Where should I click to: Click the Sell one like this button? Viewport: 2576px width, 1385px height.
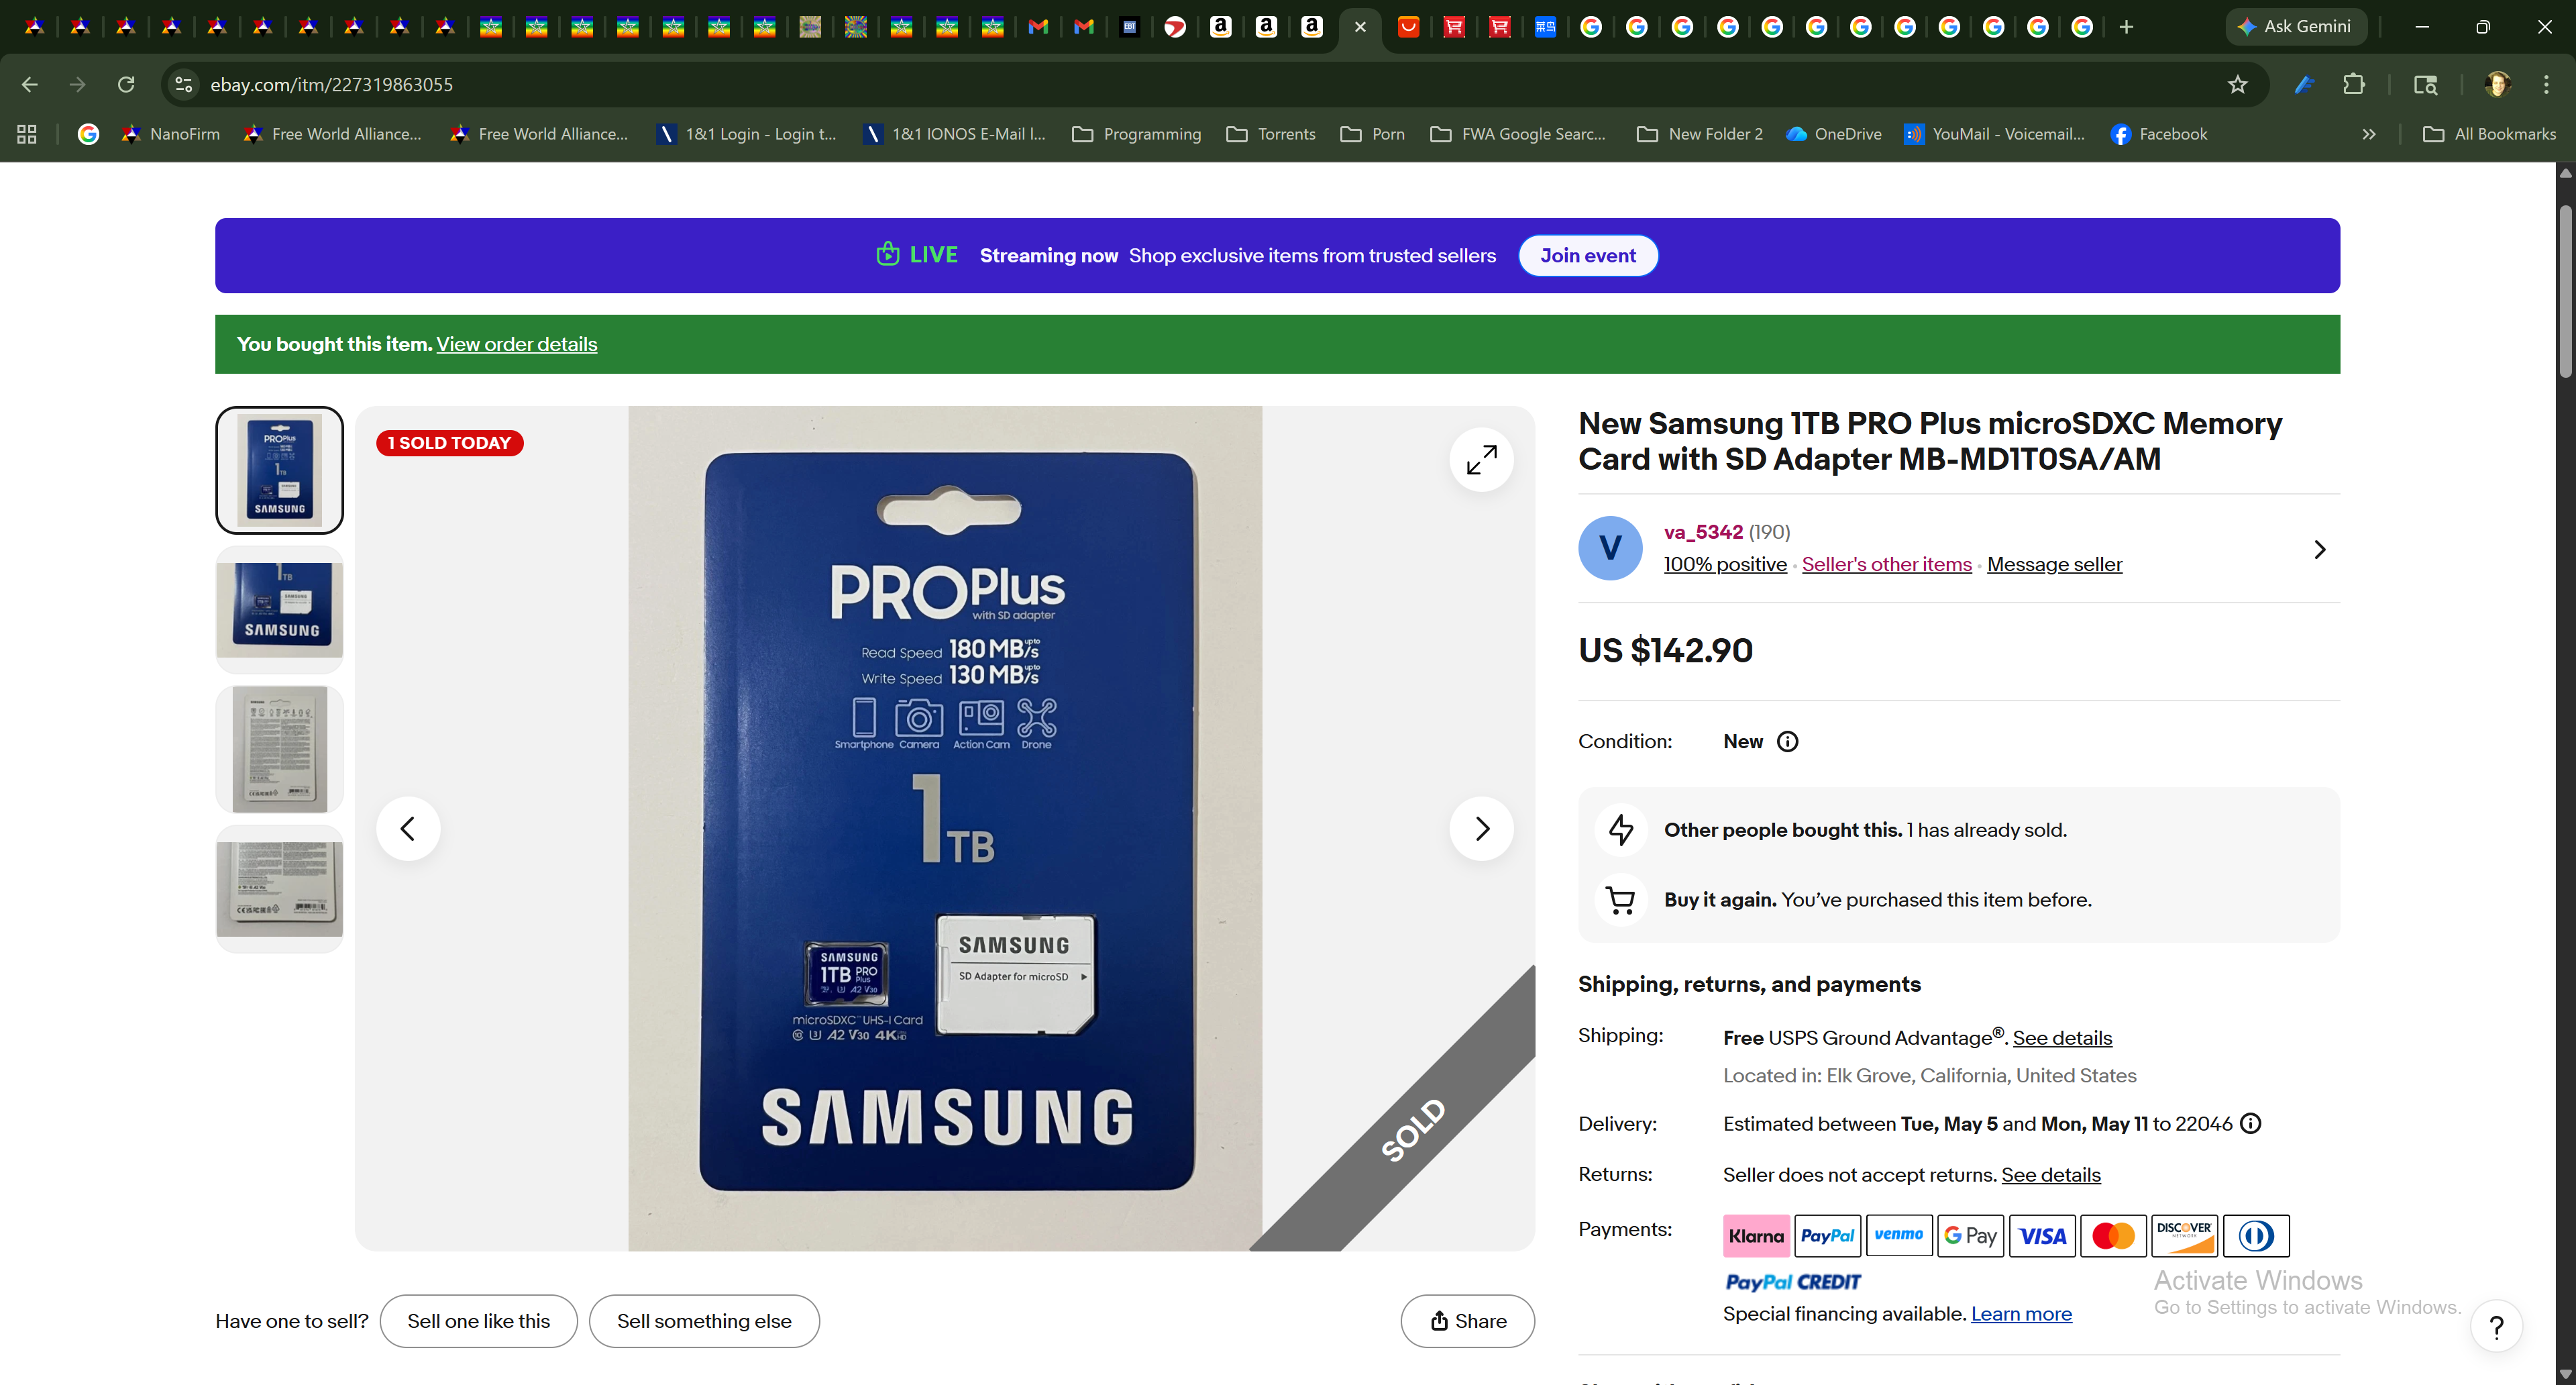(478, 1321)
